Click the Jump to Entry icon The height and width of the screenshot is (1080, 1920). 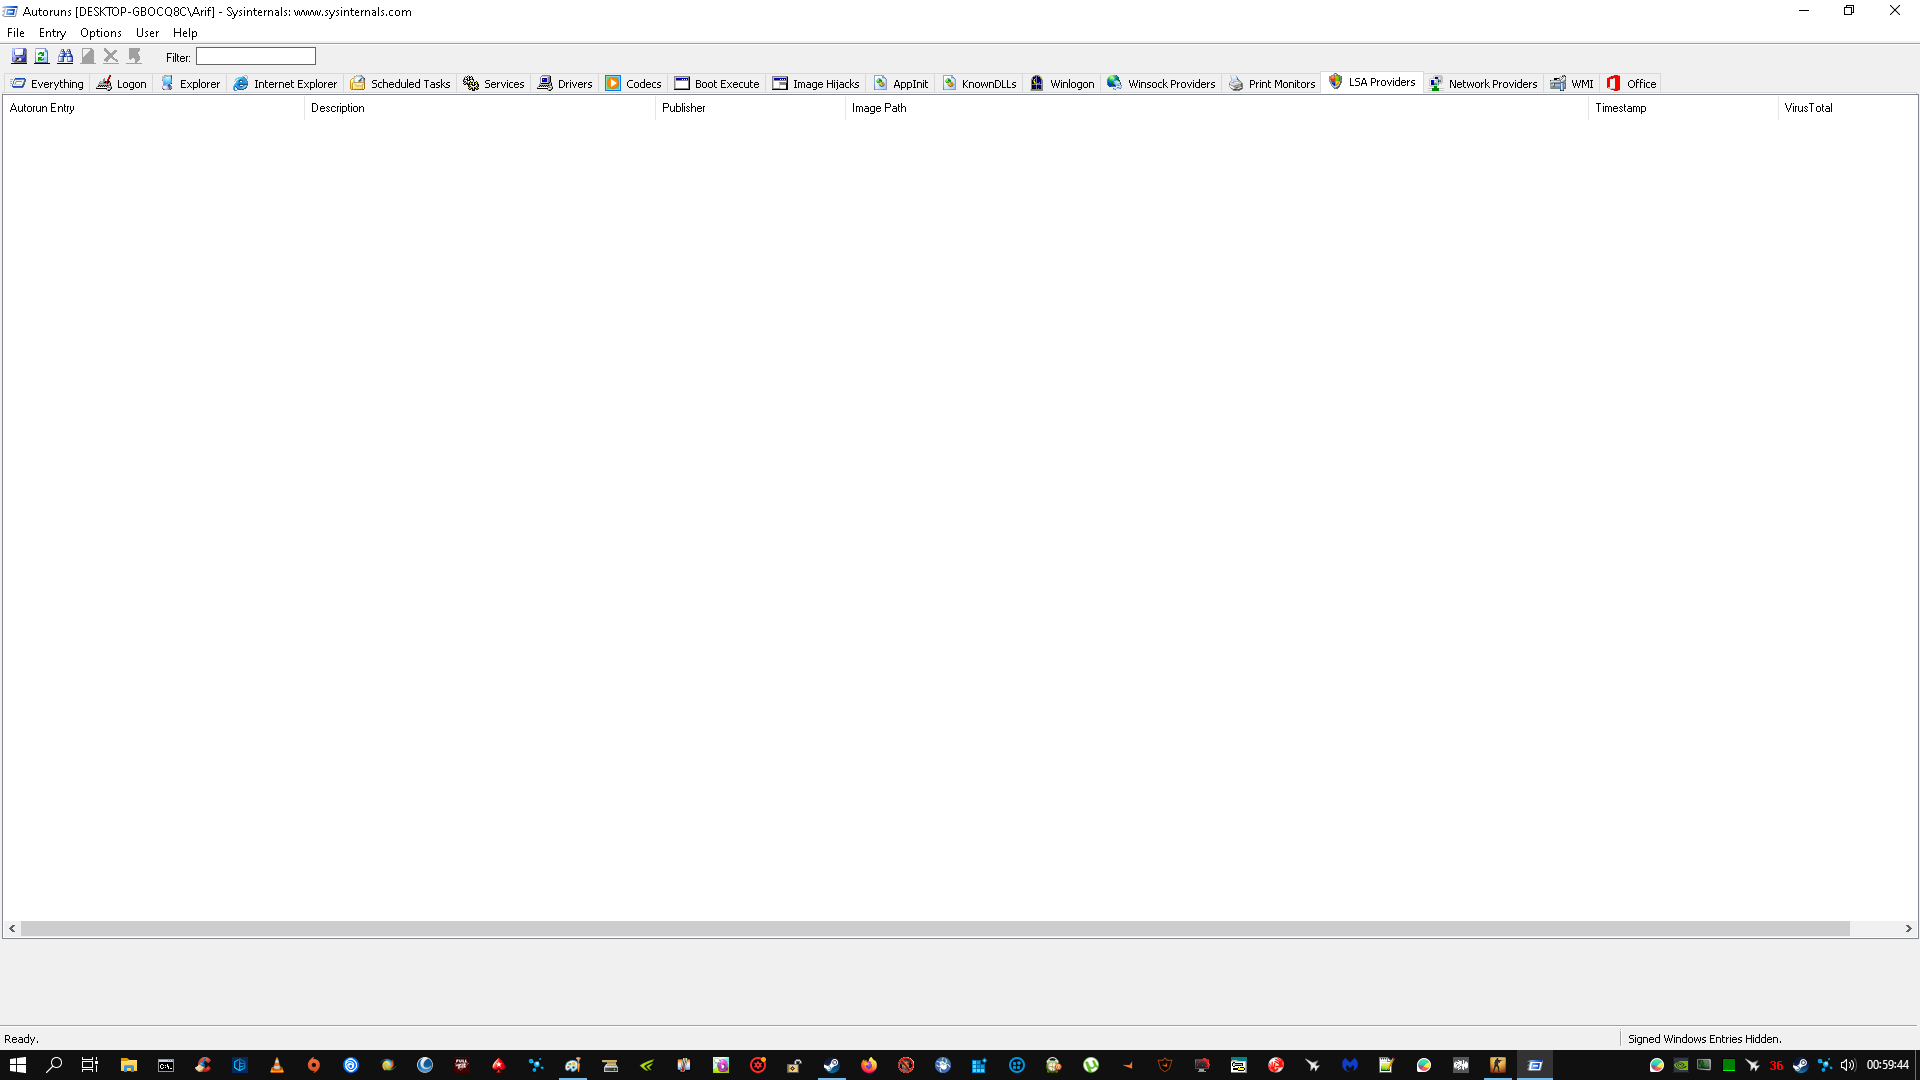point(134,56)
